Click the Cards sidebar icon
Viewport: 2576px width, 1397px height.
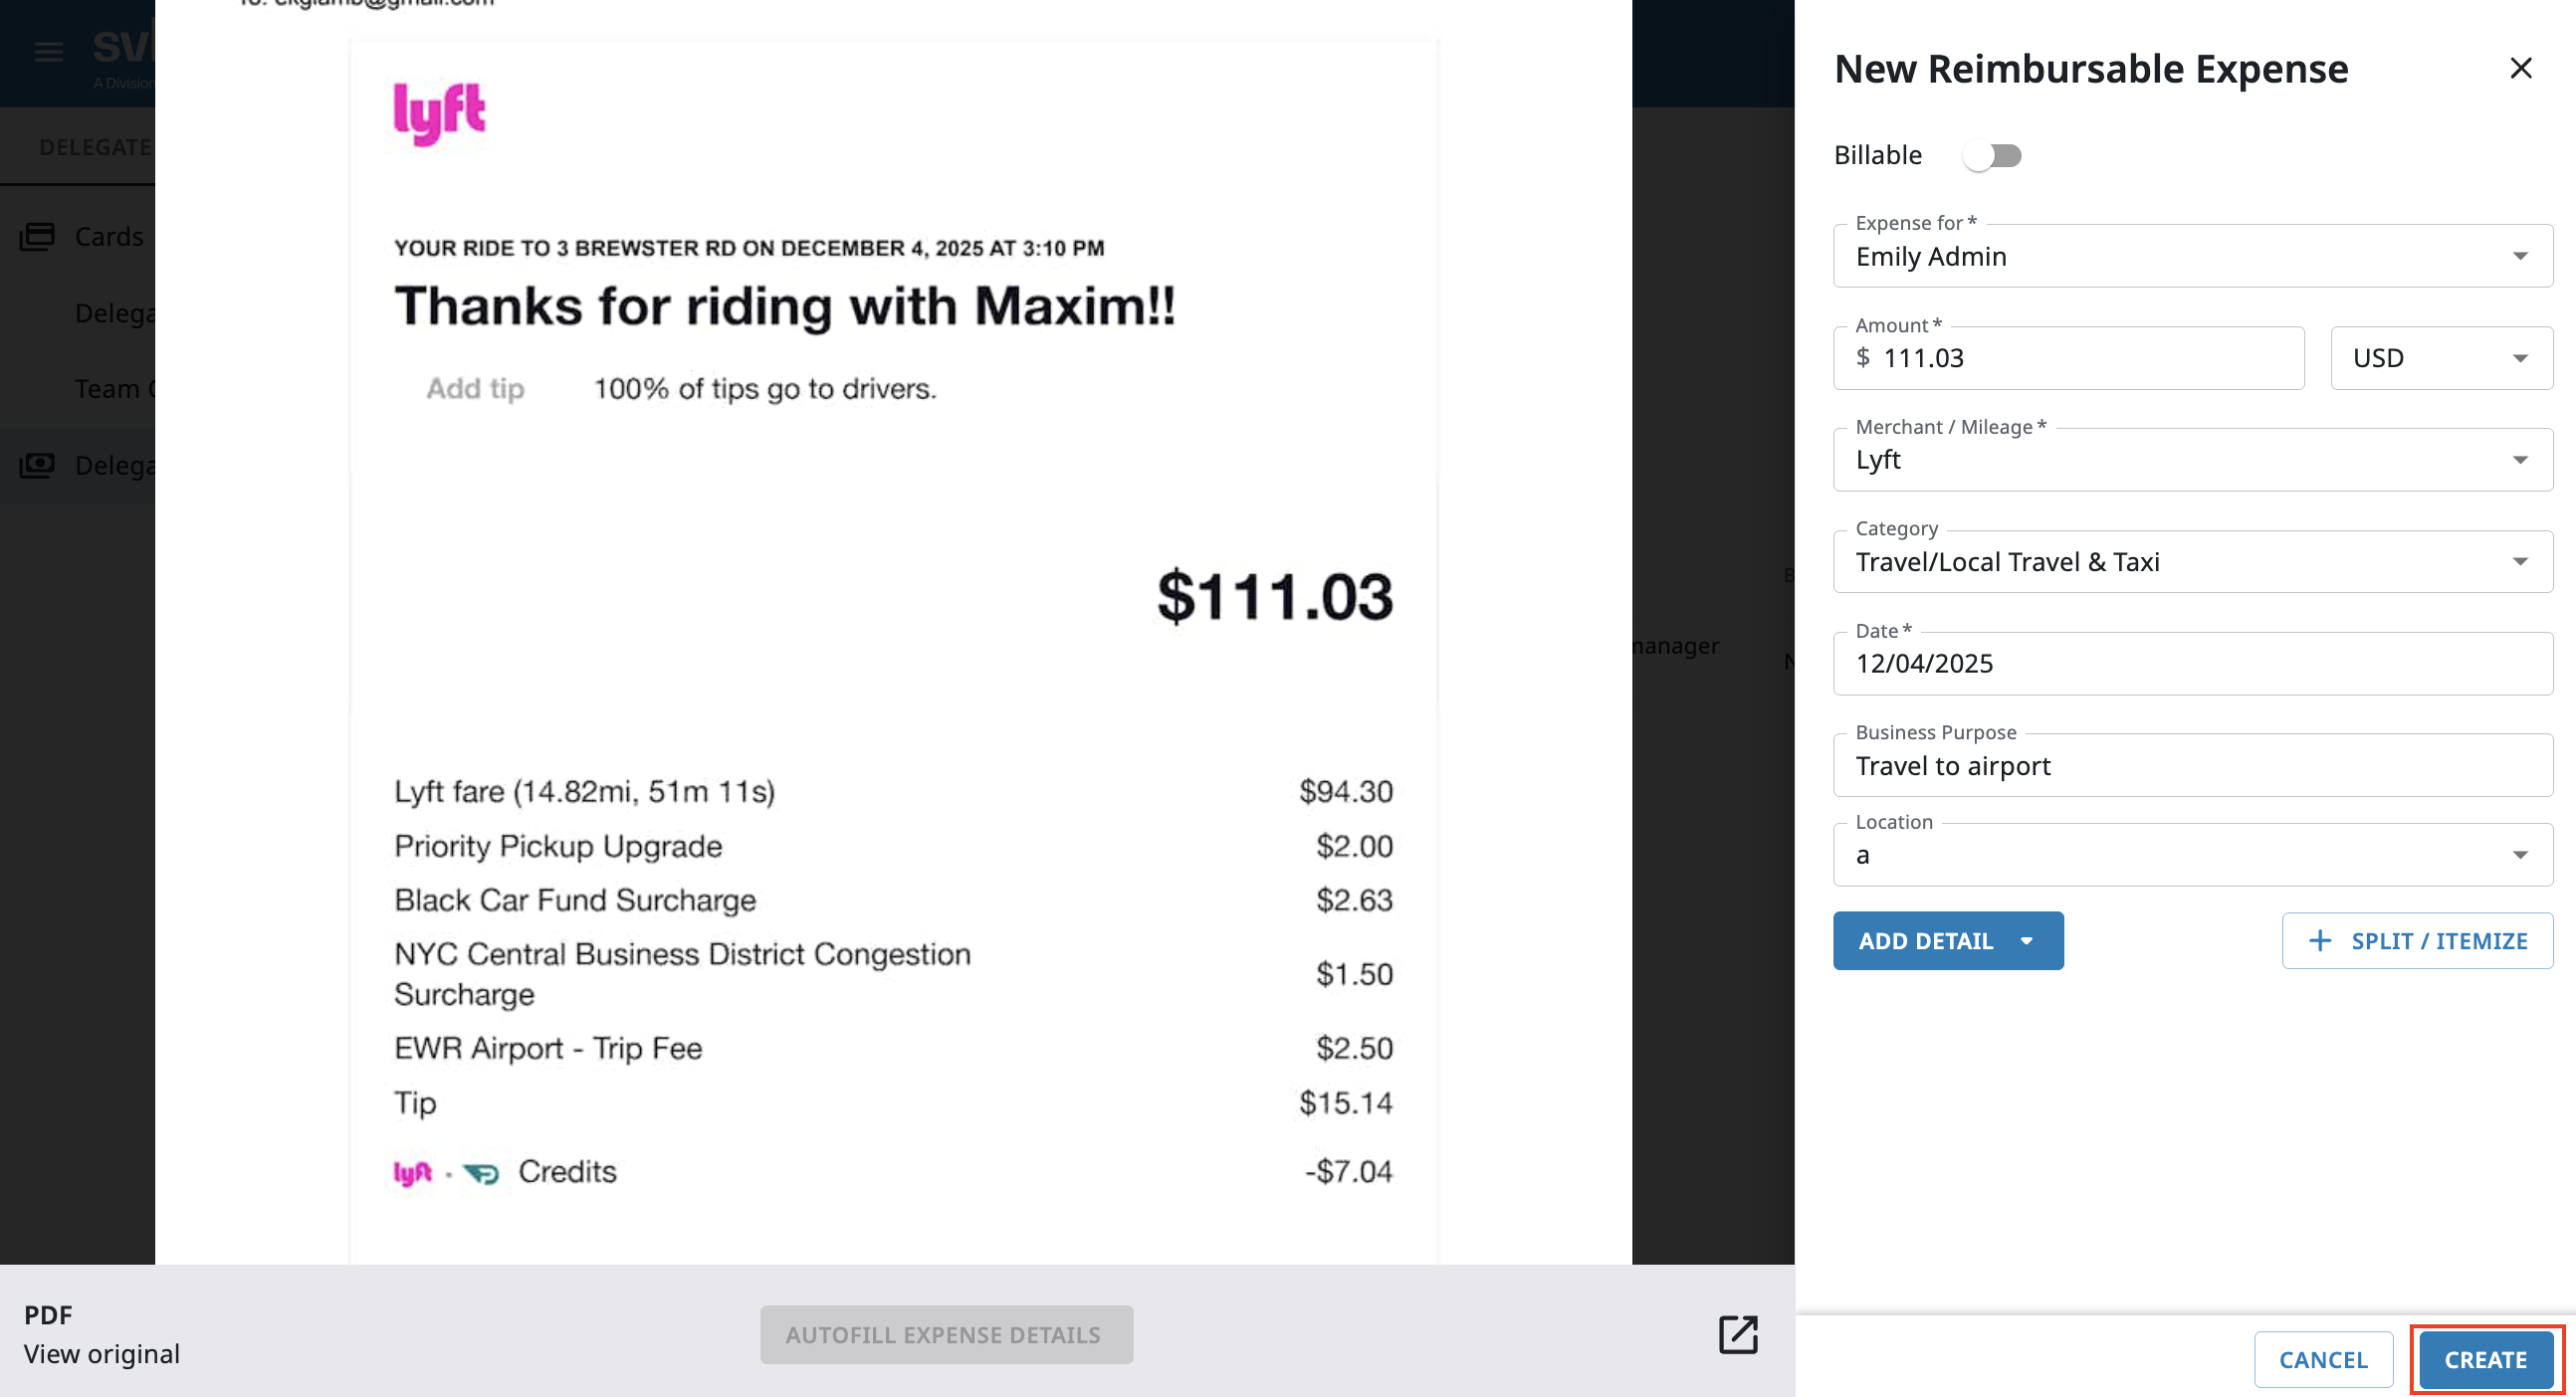(37, 237)
